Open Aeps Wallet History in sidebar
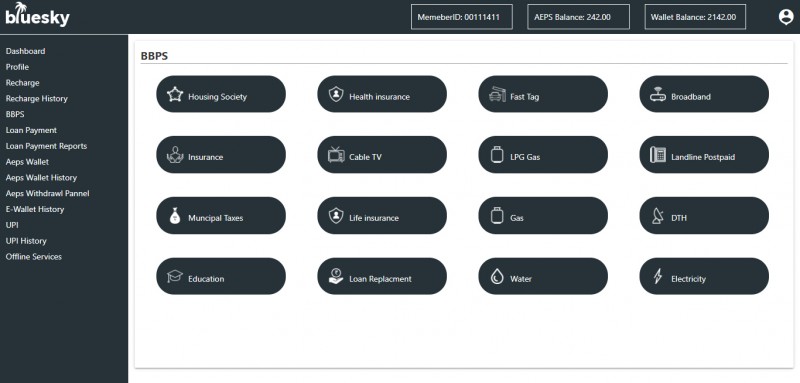The width and height of the screenshot is (800, 383). (x=41, y=177)
